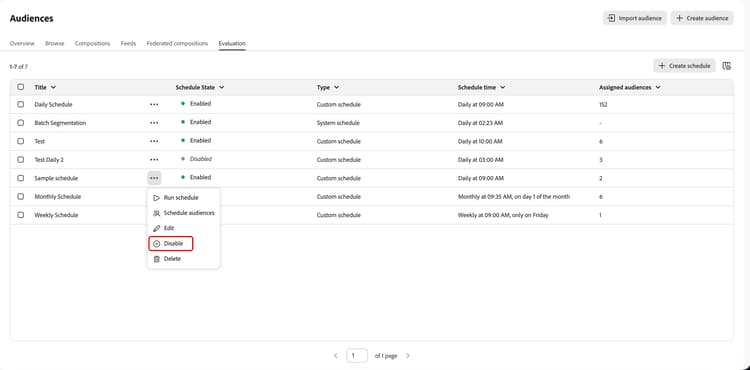Click the Monthly Schedule title
The image size is (750, 370).
coord(57,196)
